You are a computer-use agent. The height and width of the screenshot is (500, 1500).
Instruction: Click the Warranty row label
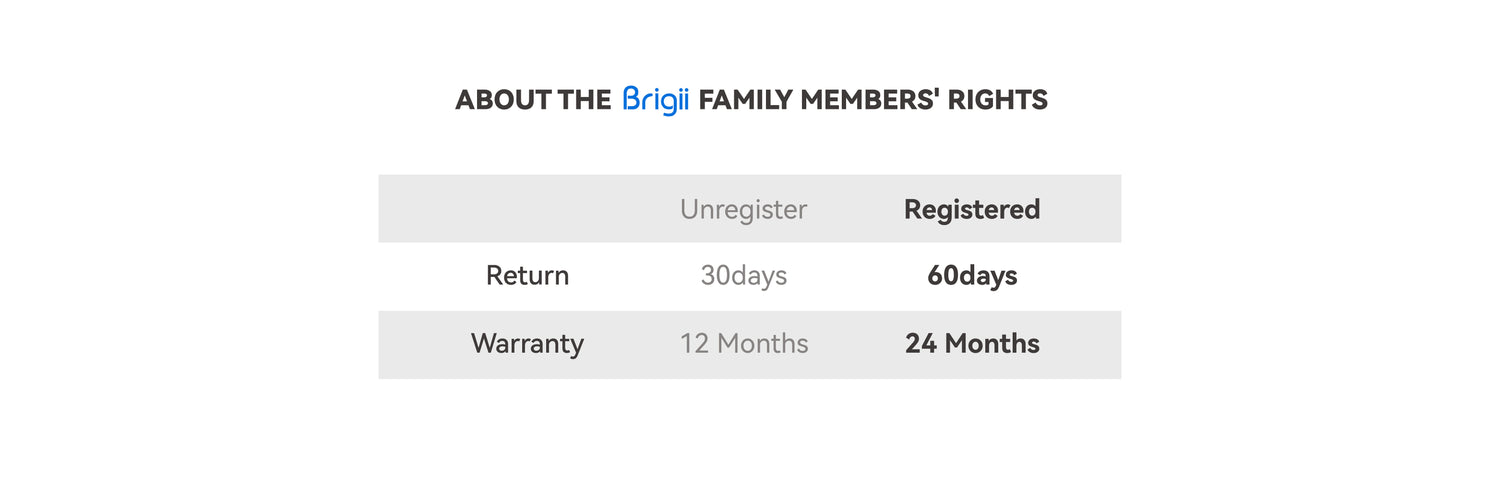[527, 344]
